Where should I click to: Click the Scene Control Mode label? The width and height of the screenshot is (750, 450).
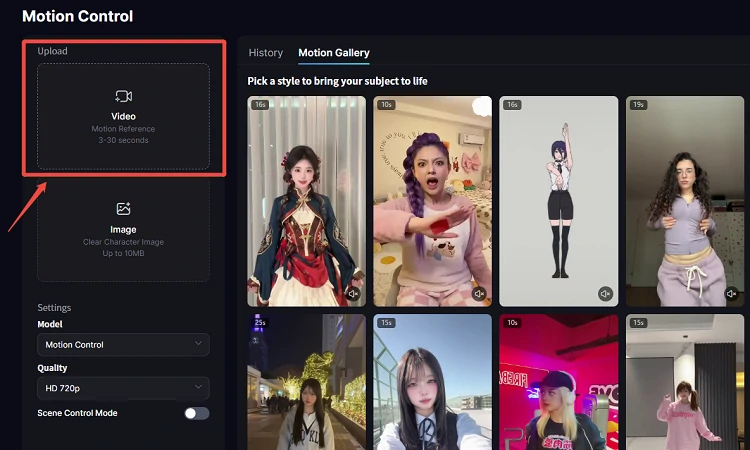pos(77,413)
